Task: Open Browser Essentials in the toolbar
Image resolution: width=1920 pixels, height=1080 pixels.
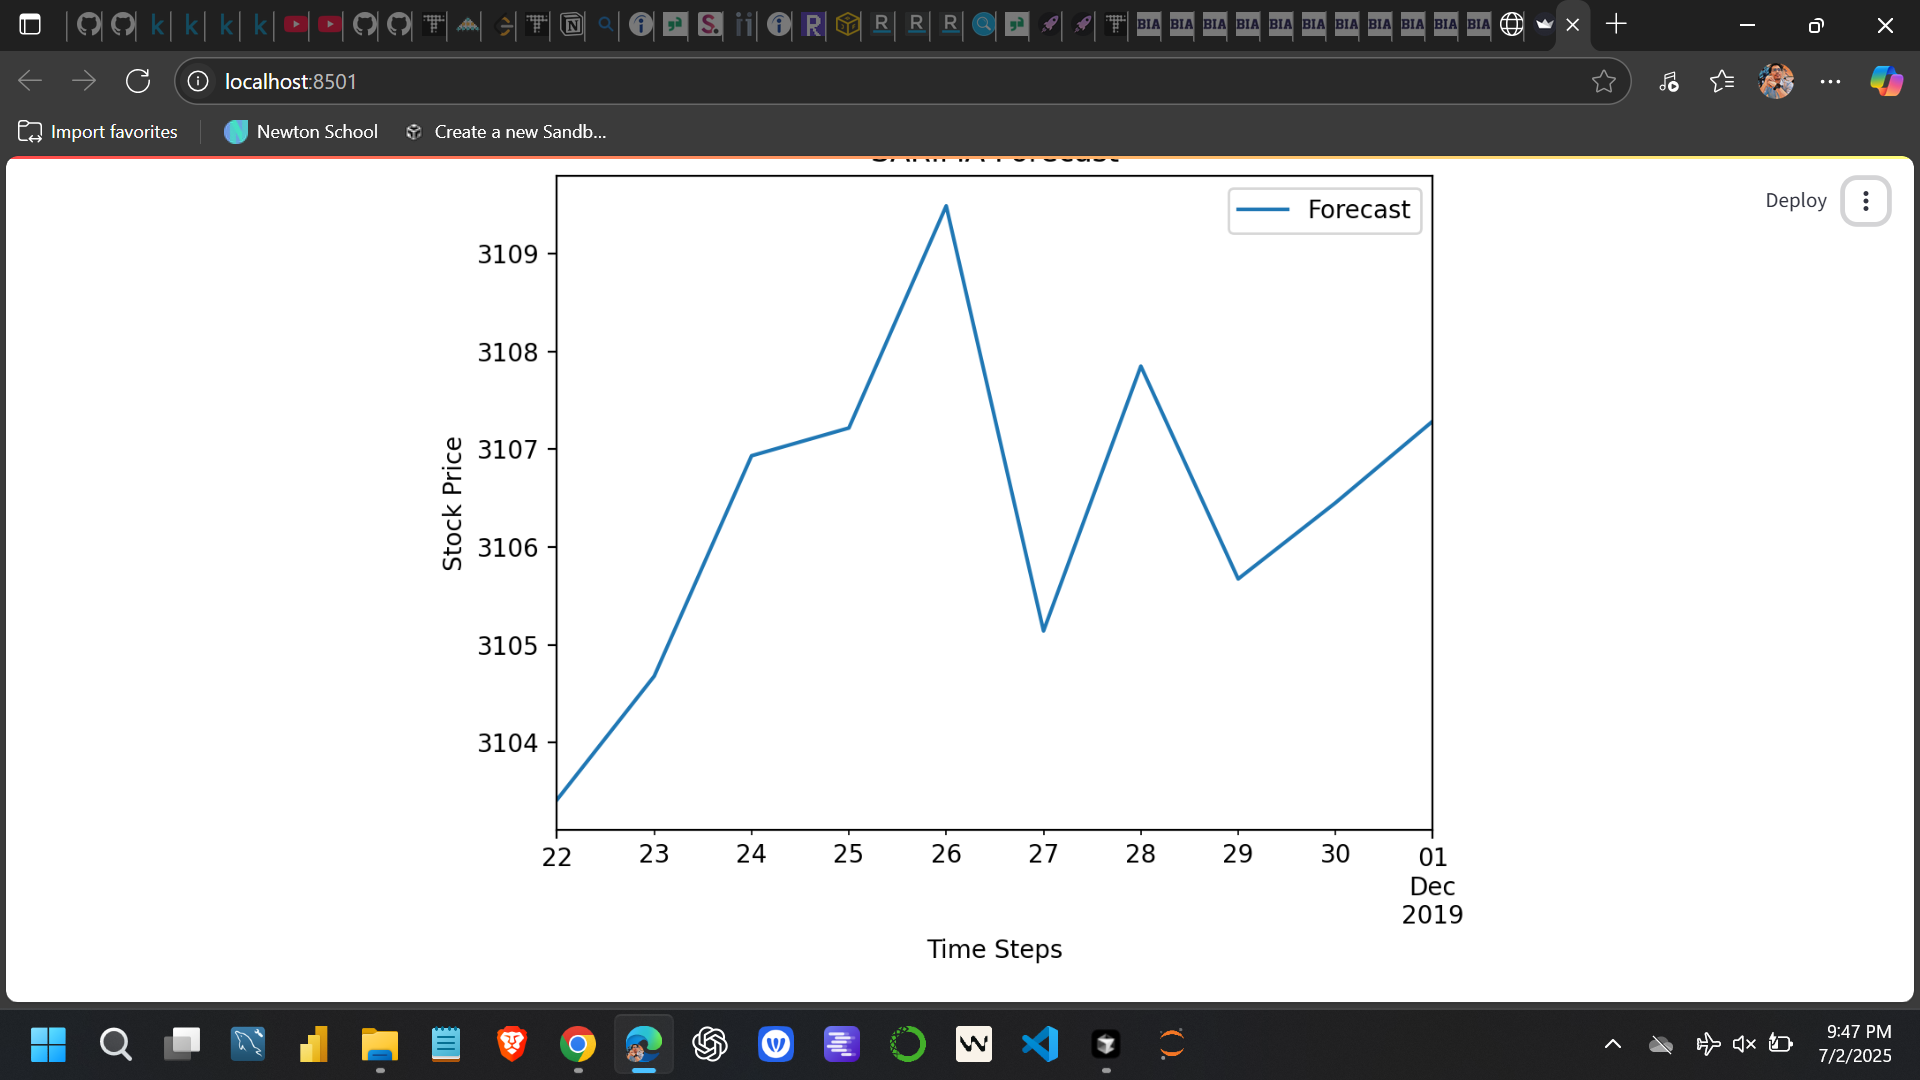Action: click(1668, 81)
